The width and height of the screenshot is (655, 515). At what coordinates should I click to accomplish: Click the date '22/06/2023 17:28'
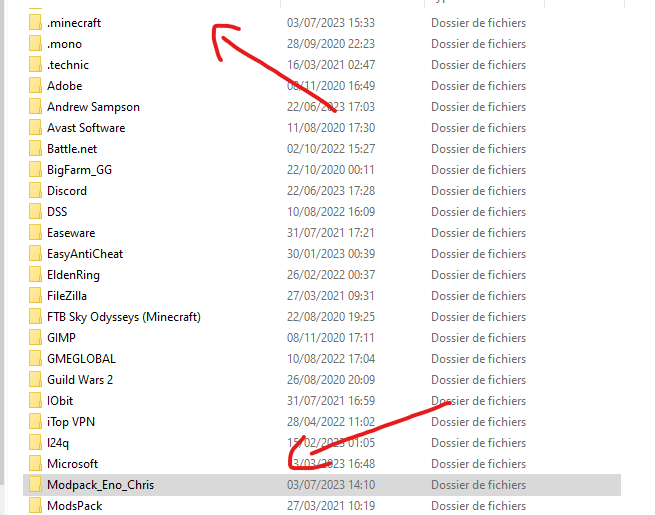pyautogui.click(x=331, y=191)
